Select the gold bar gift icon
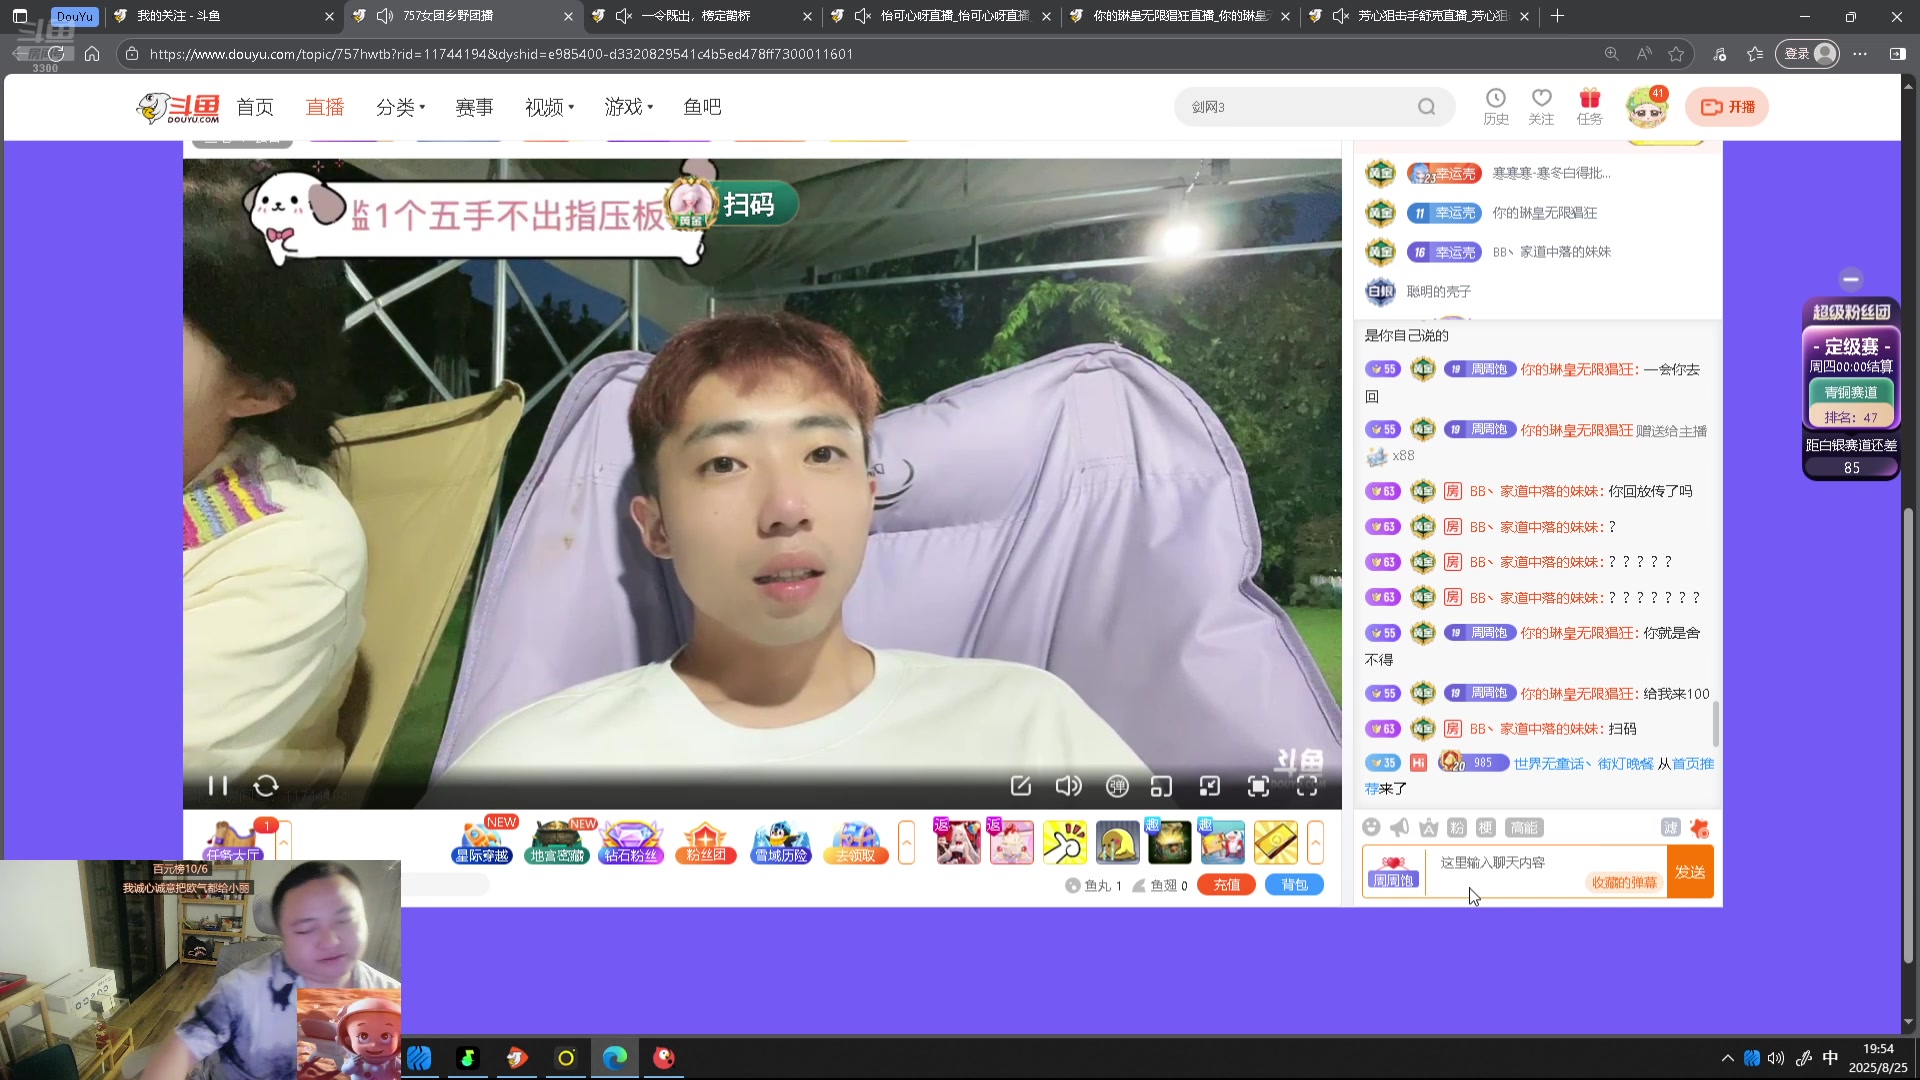Viewport: 1920px width, 1080px height. coord(1275,842)
